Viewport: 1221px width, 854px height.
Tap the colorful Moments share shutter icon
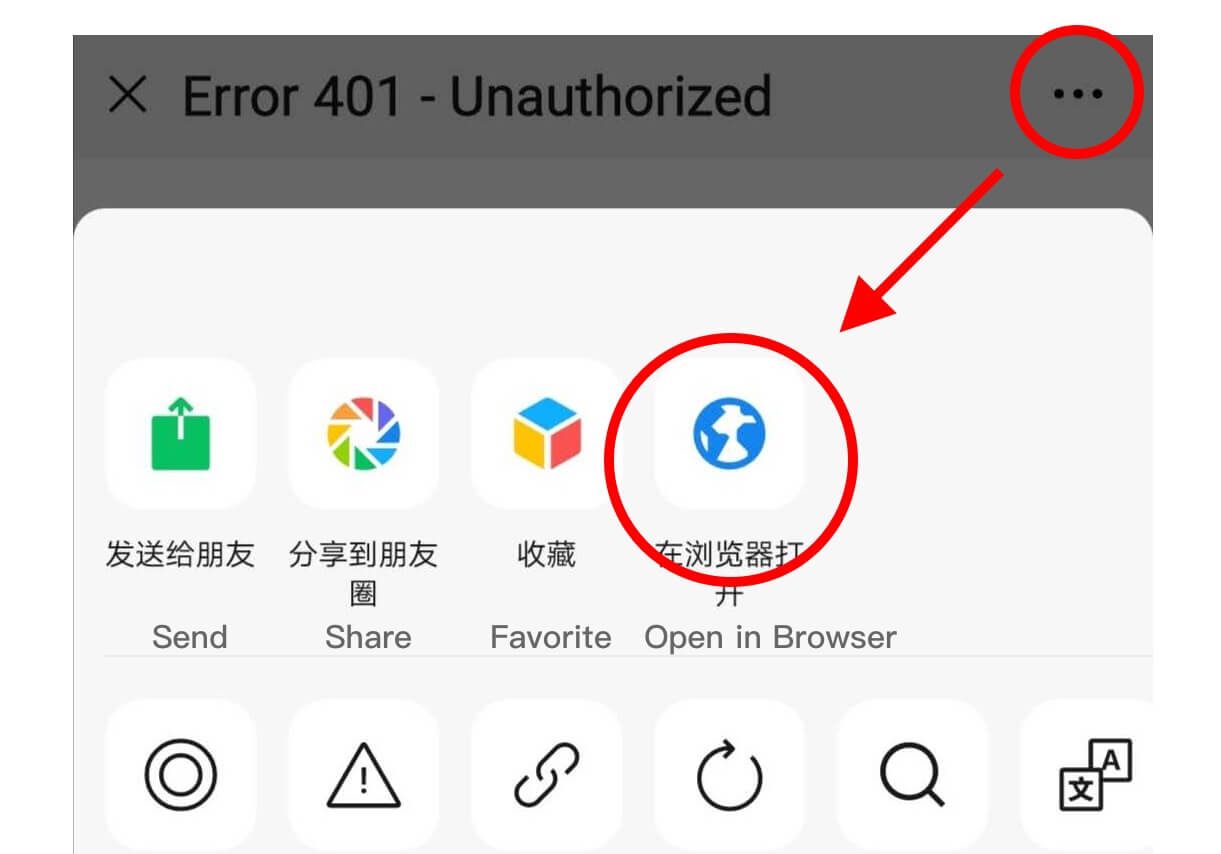(x=363, y=434)
